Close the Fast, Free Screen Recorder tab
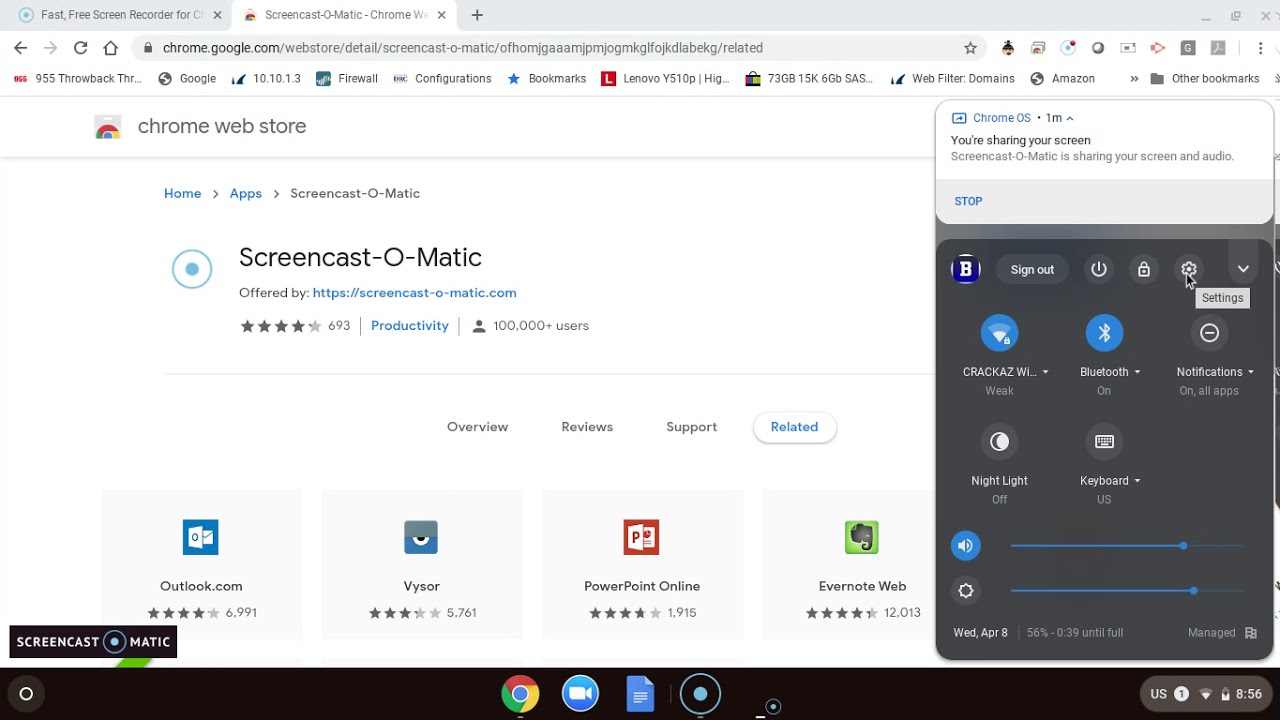 pos(217,15)
